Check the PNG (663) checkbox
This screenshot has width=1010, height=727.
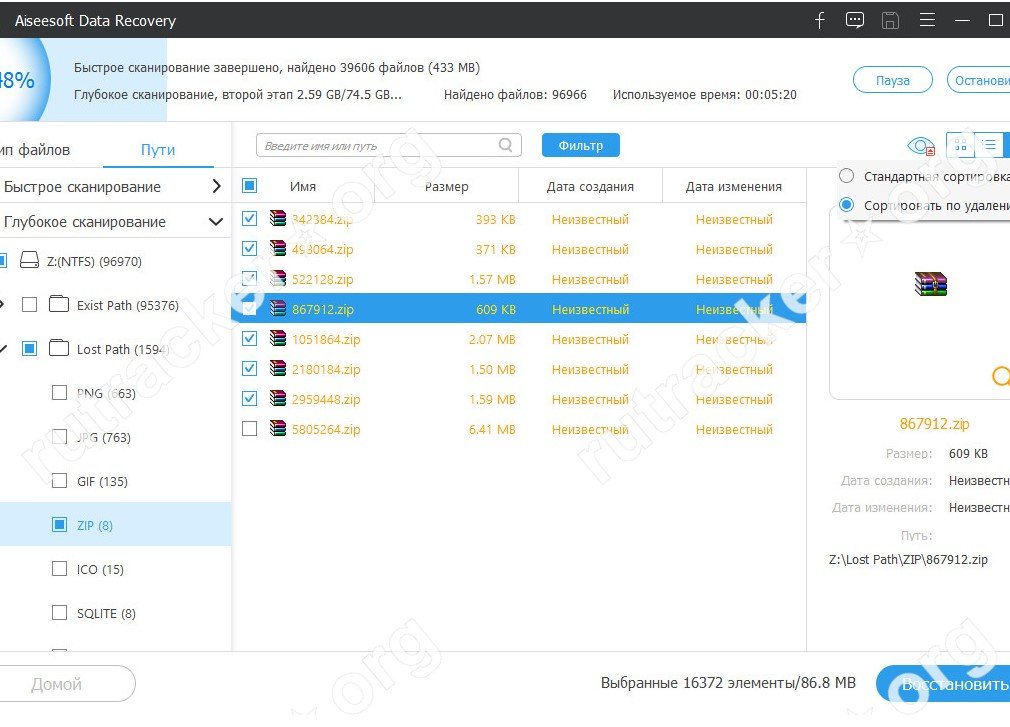[59, 393]
